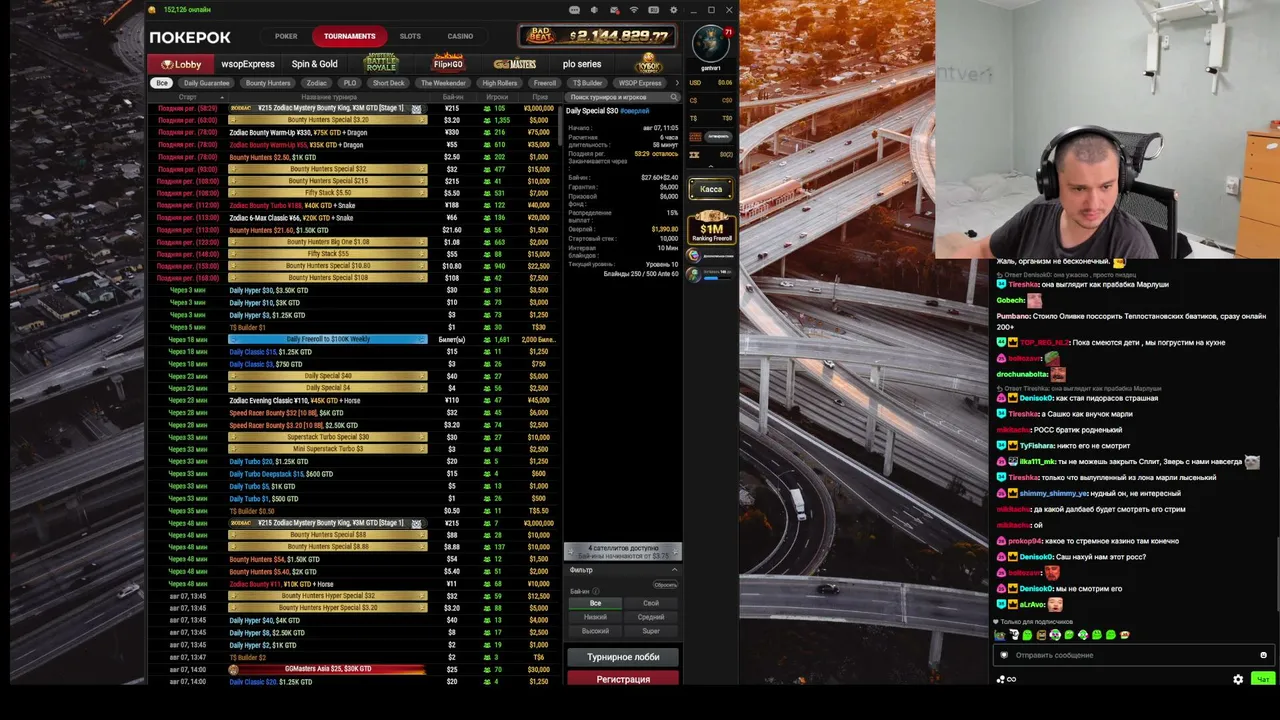Click the Сбросить filter reset button

point(665,585)
